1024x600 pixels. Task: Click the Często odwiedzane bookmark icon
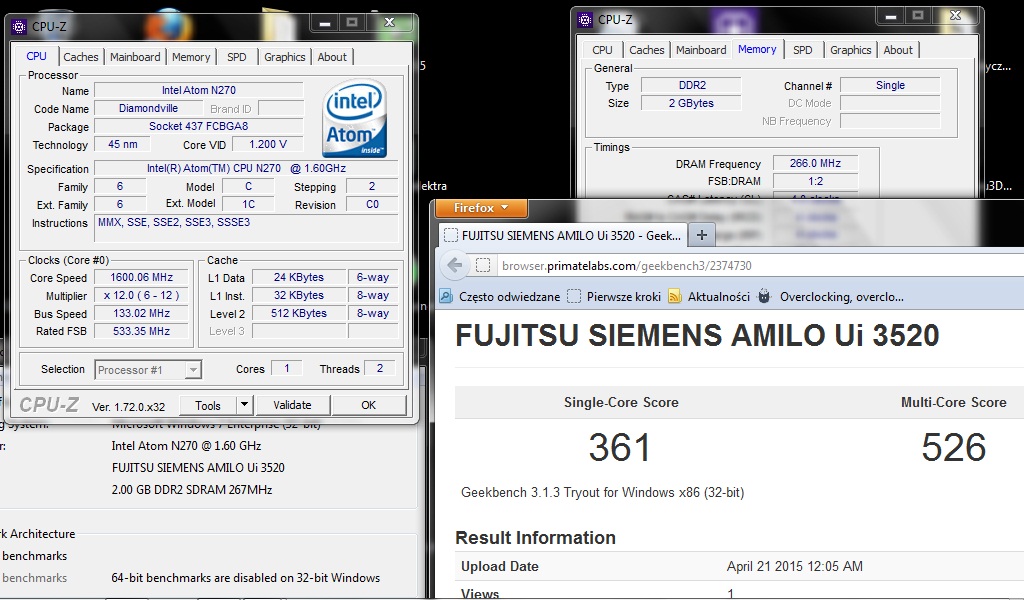[x=446, y=296]
